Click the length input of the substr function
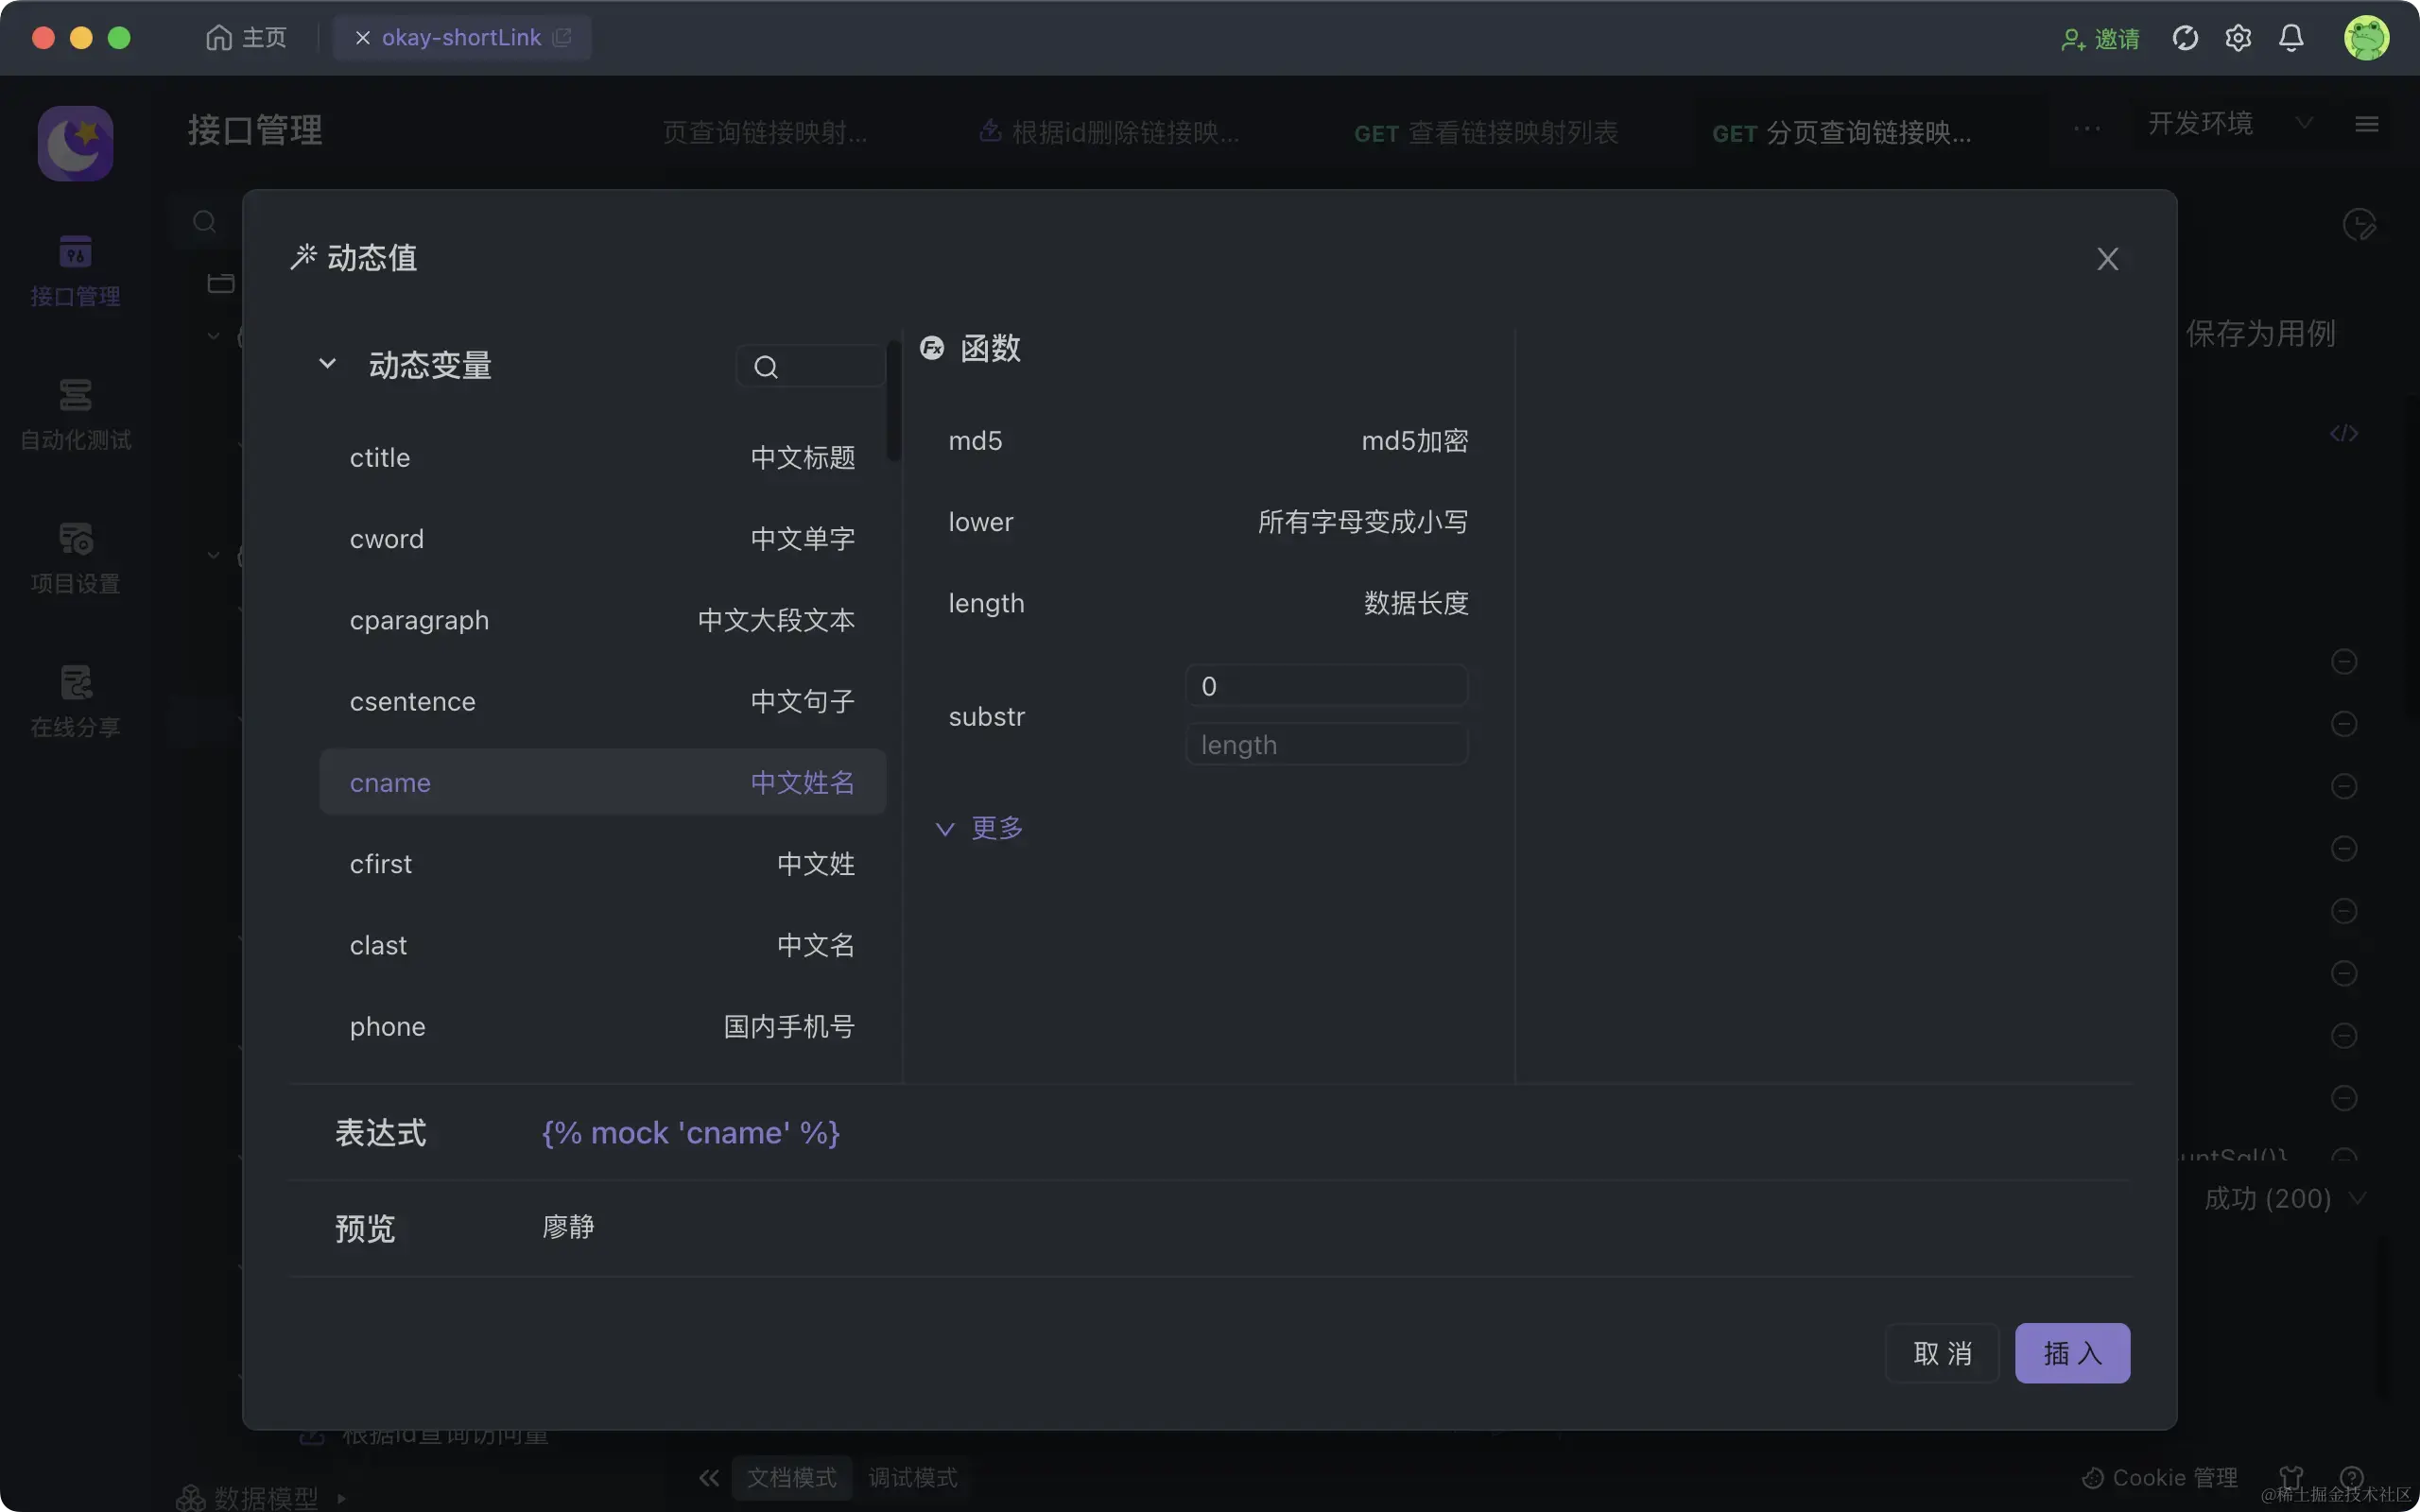 point(1326,744)
